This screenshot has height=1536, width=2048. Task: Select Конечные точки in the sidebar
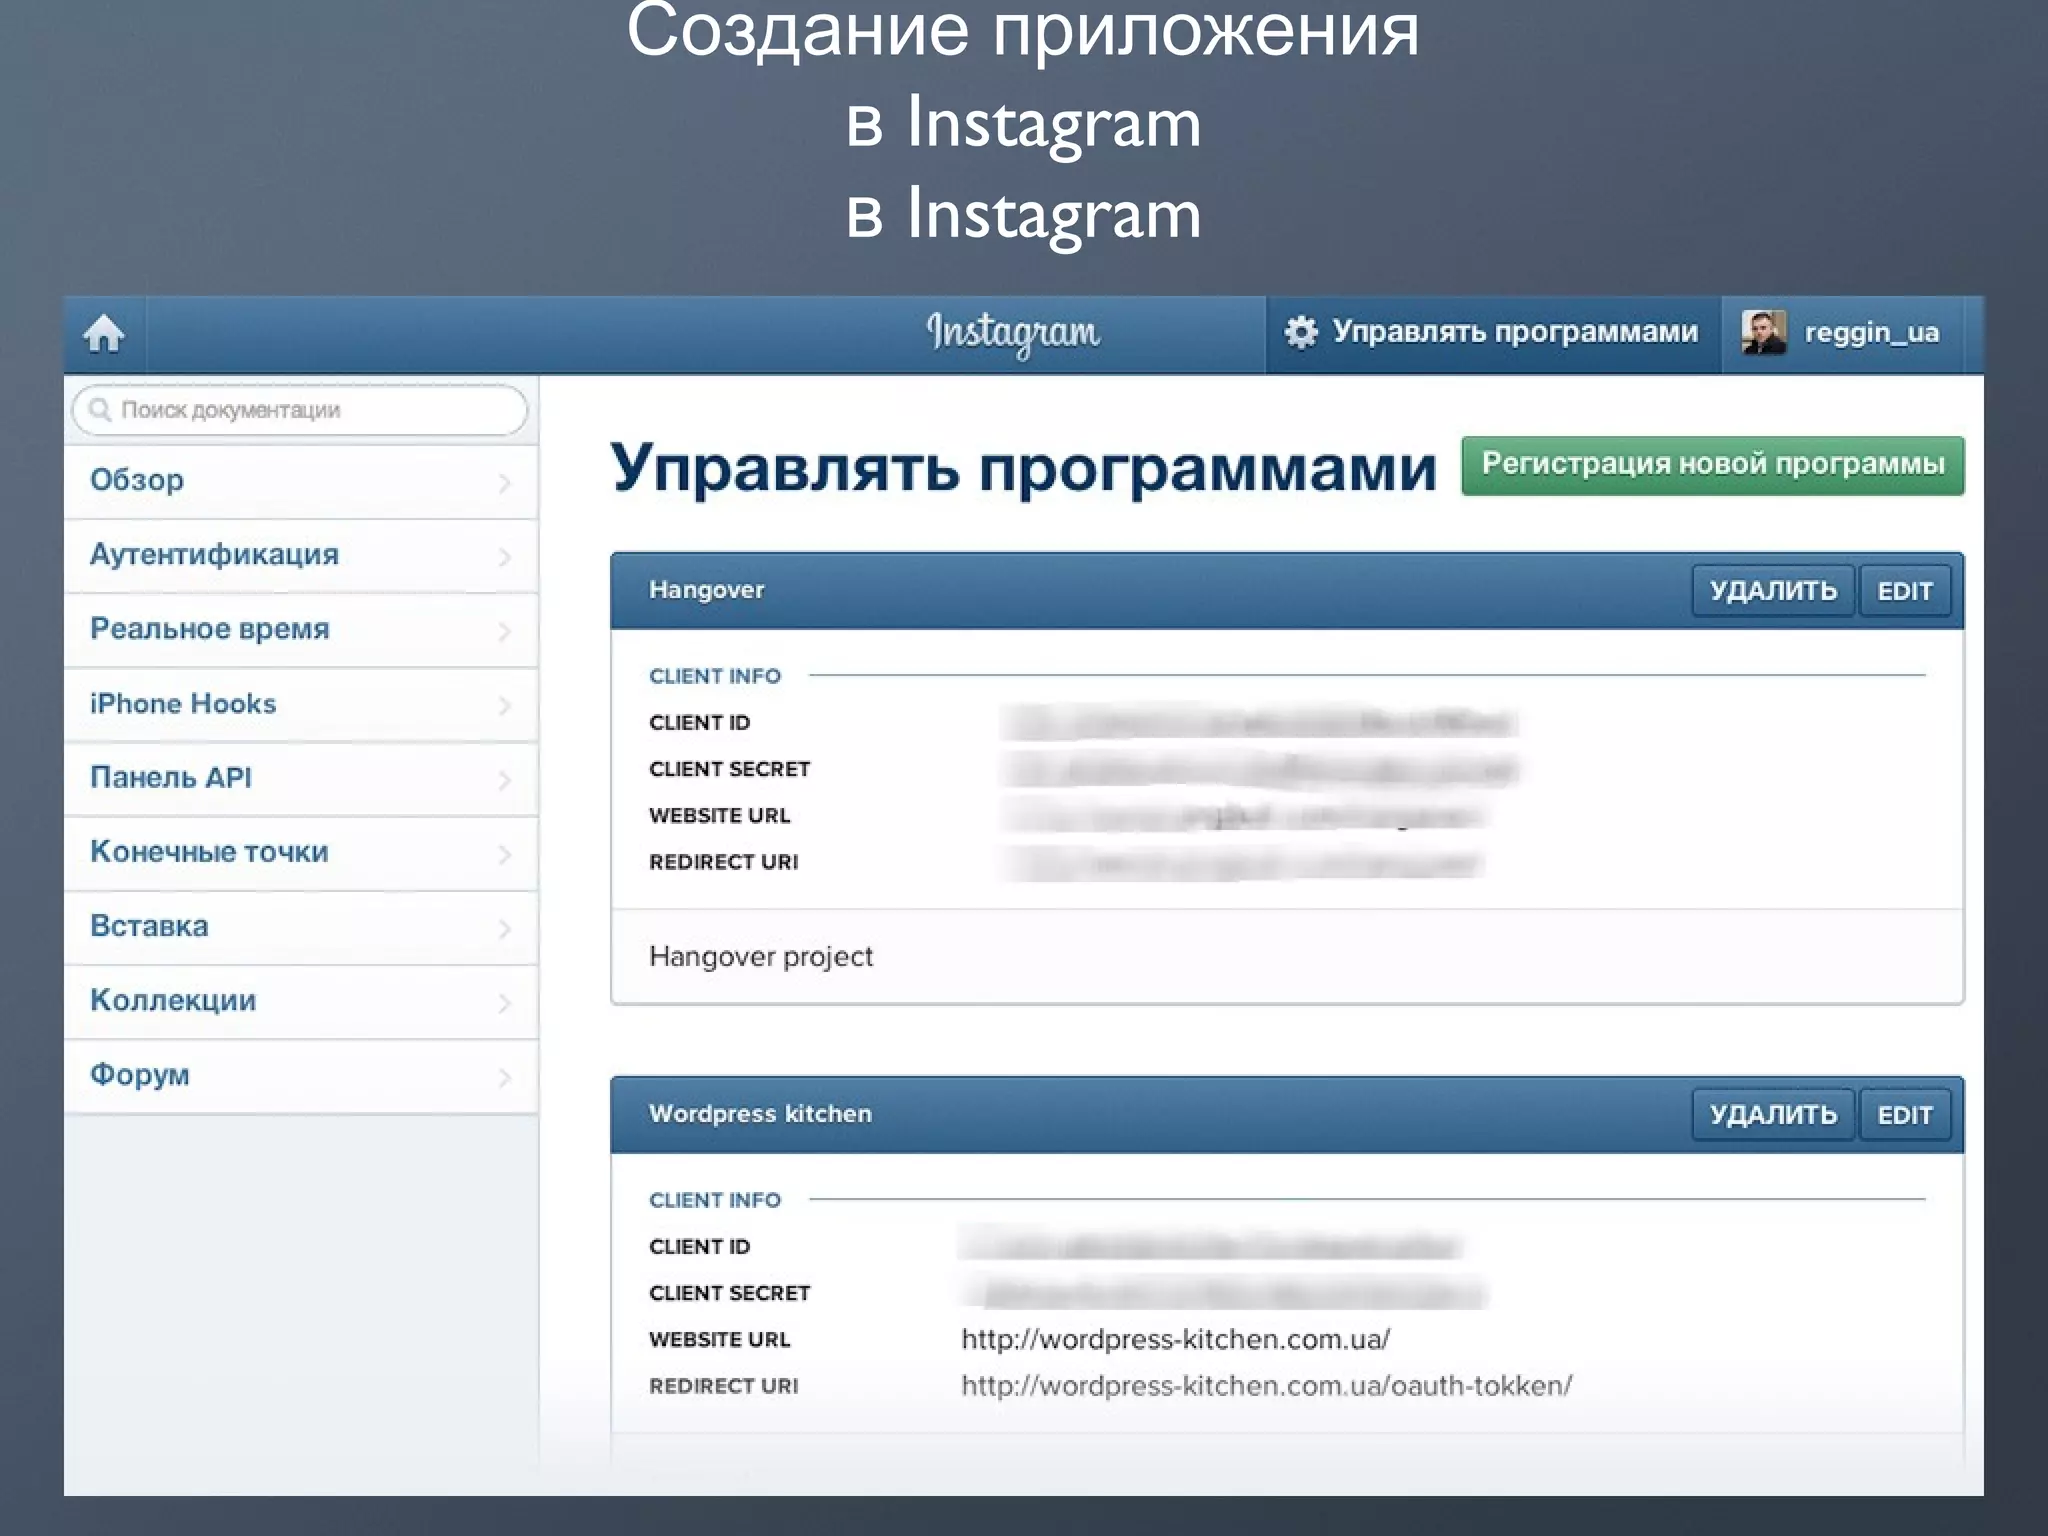click(x=301, y=853)
